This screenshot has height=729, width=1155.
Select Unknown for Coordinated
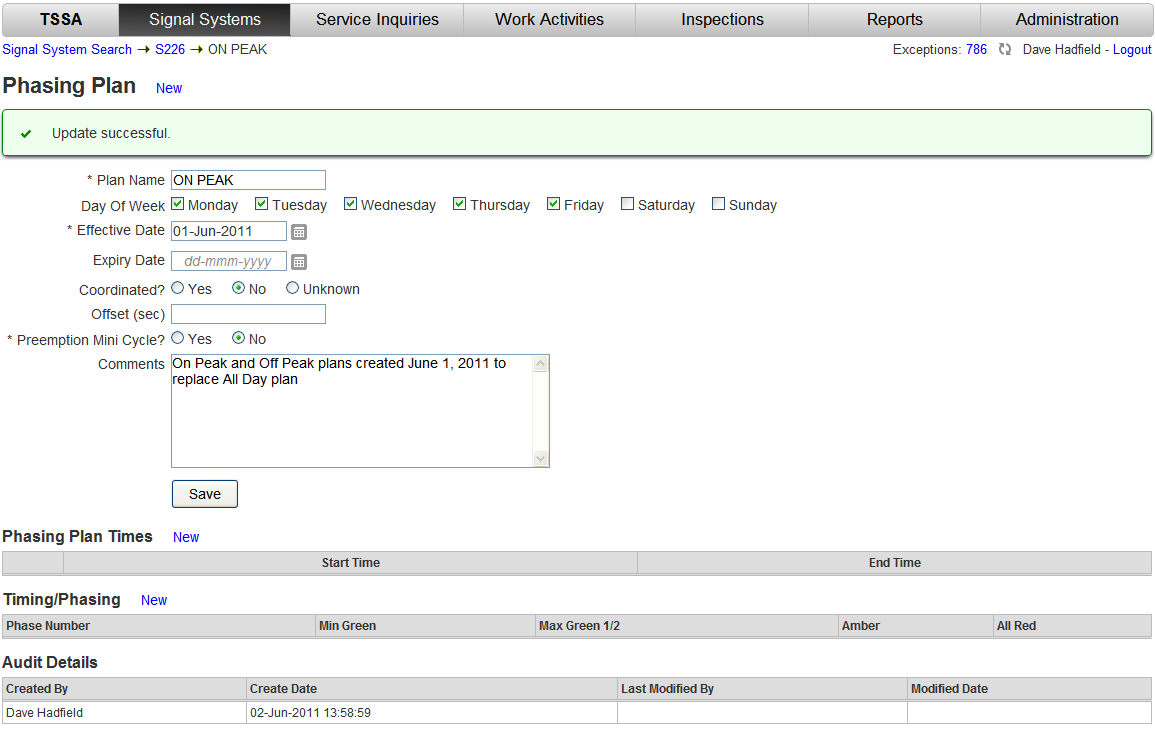[x=292, y=288]
